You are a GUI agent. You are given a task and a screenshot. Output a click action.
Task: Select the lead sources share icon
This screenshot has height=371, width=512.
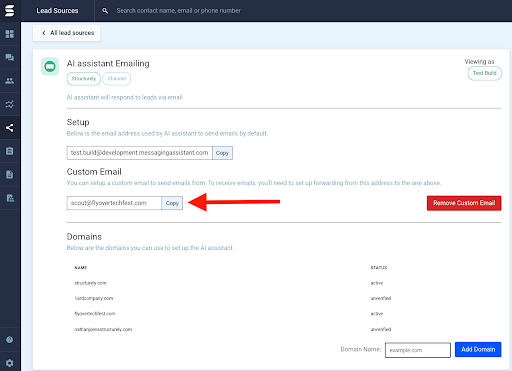point(10,128)
